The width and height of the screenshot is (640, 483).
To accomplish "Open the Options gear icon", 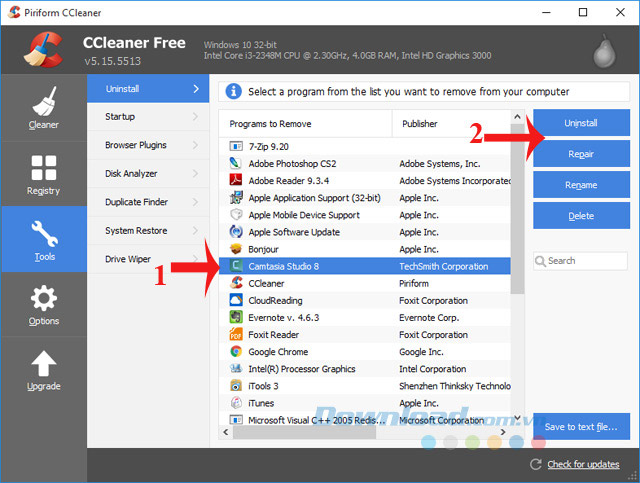I will 44,298.
